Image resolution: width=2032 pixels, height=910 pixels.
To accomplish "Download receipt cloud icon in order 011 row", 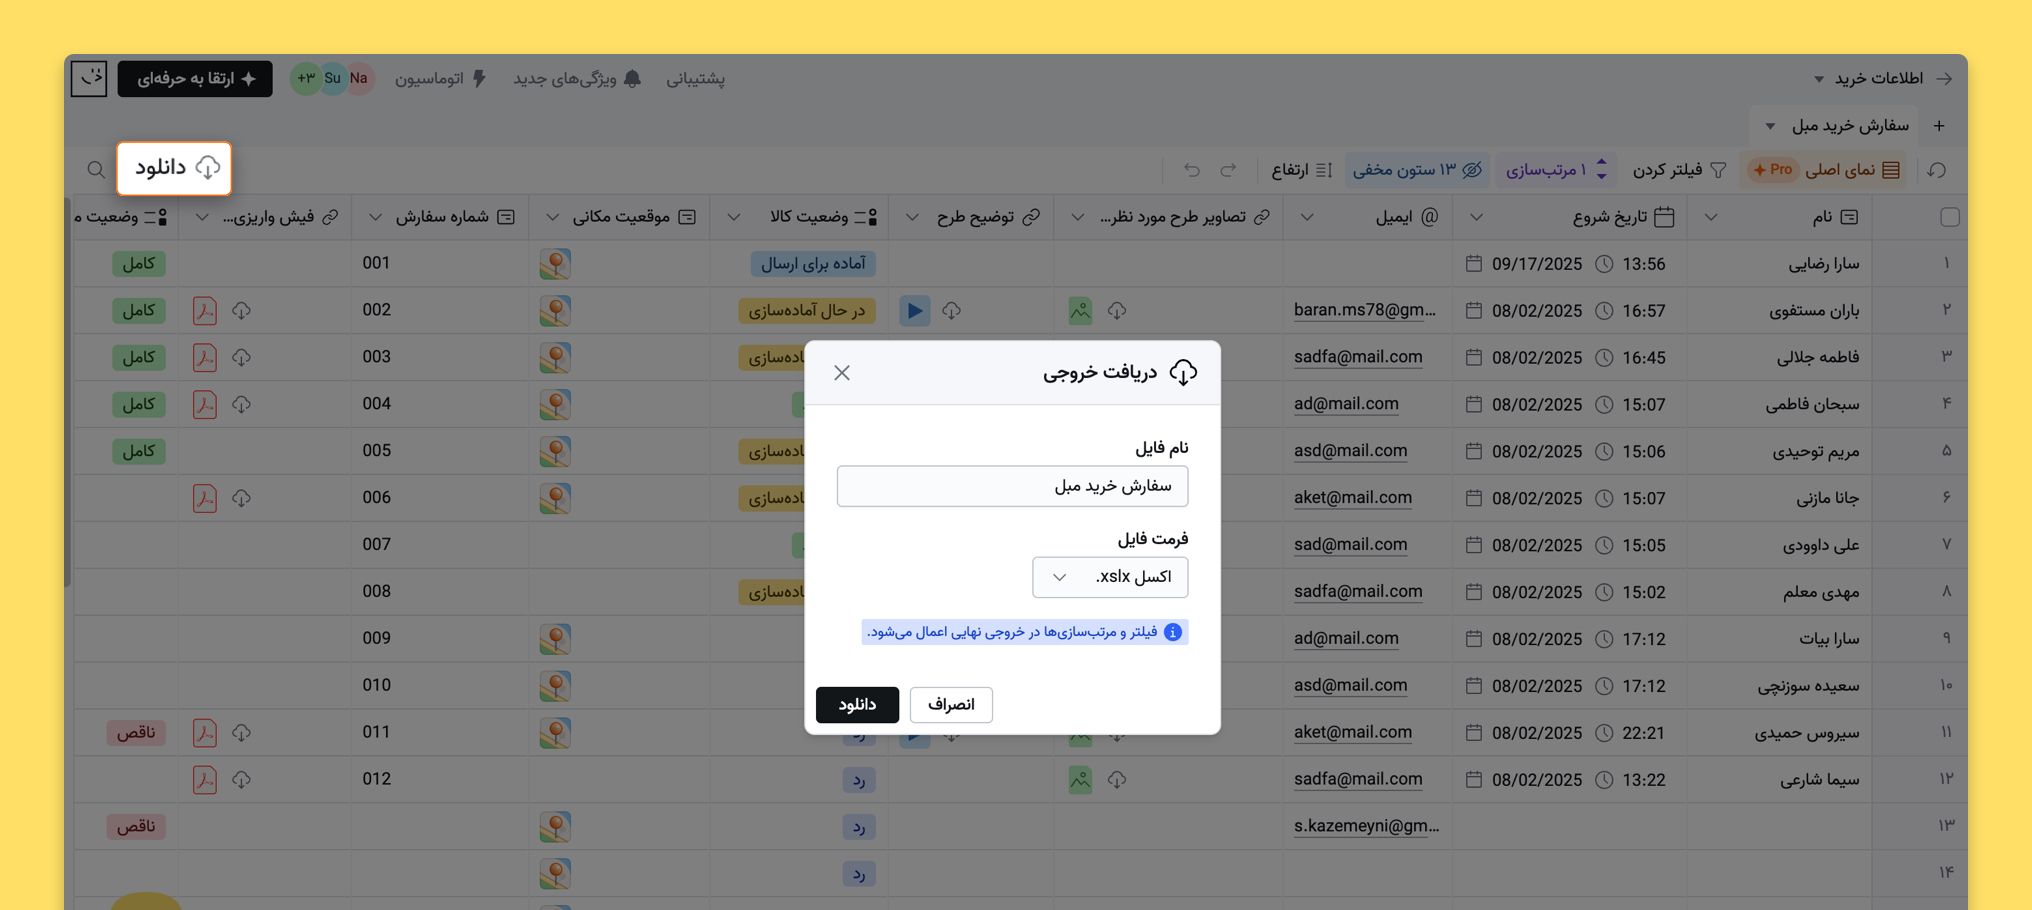I will coord(241,733).
